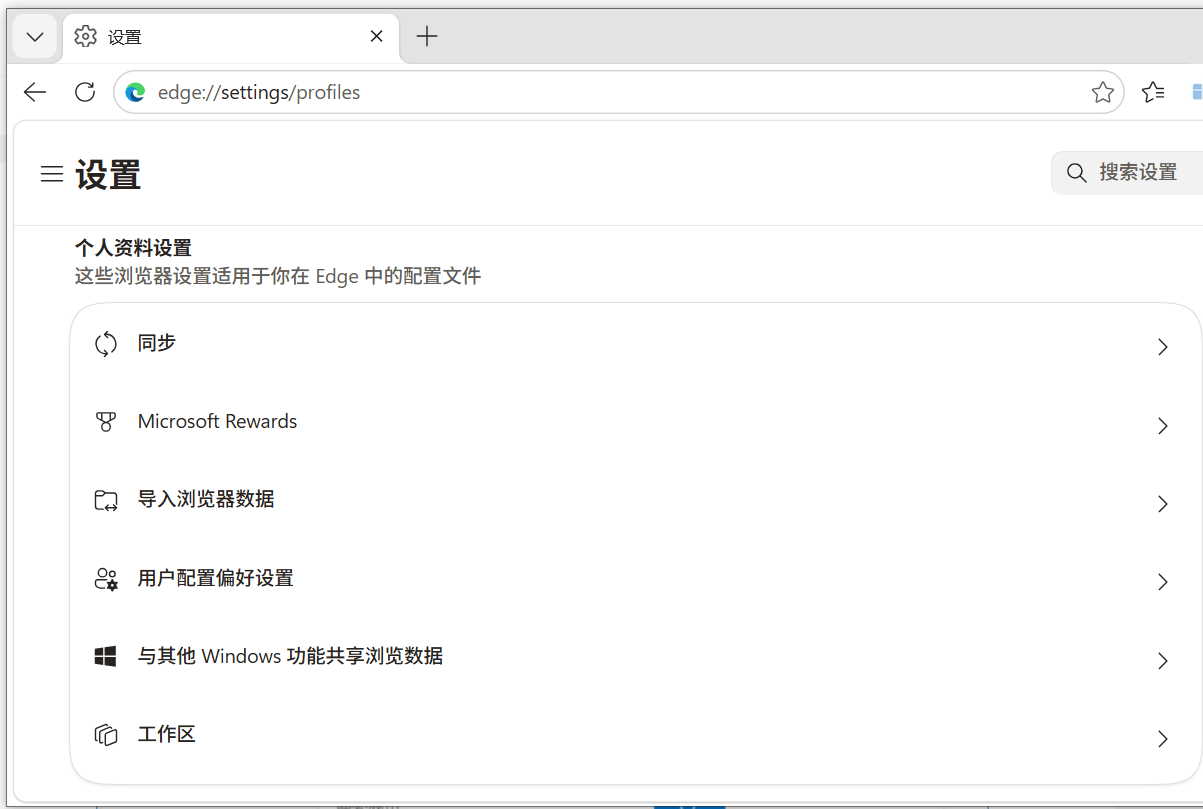Click the 搜索设置 search box
The width and height of the screenshot is (1203, 809).
[1127, 173]
